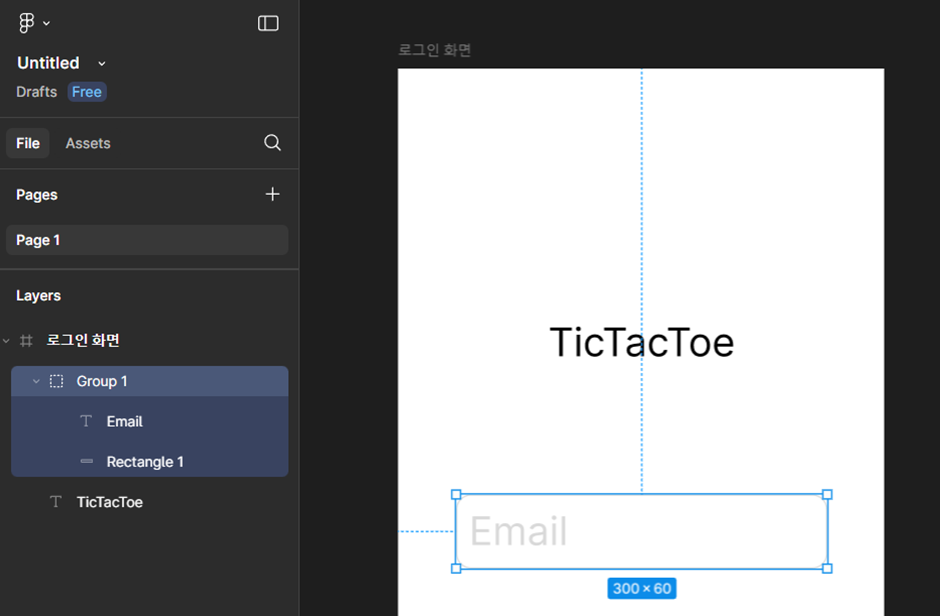940x616 pixels.
Task: Select the TicTacToe heading on canvas
Action: 641,342
